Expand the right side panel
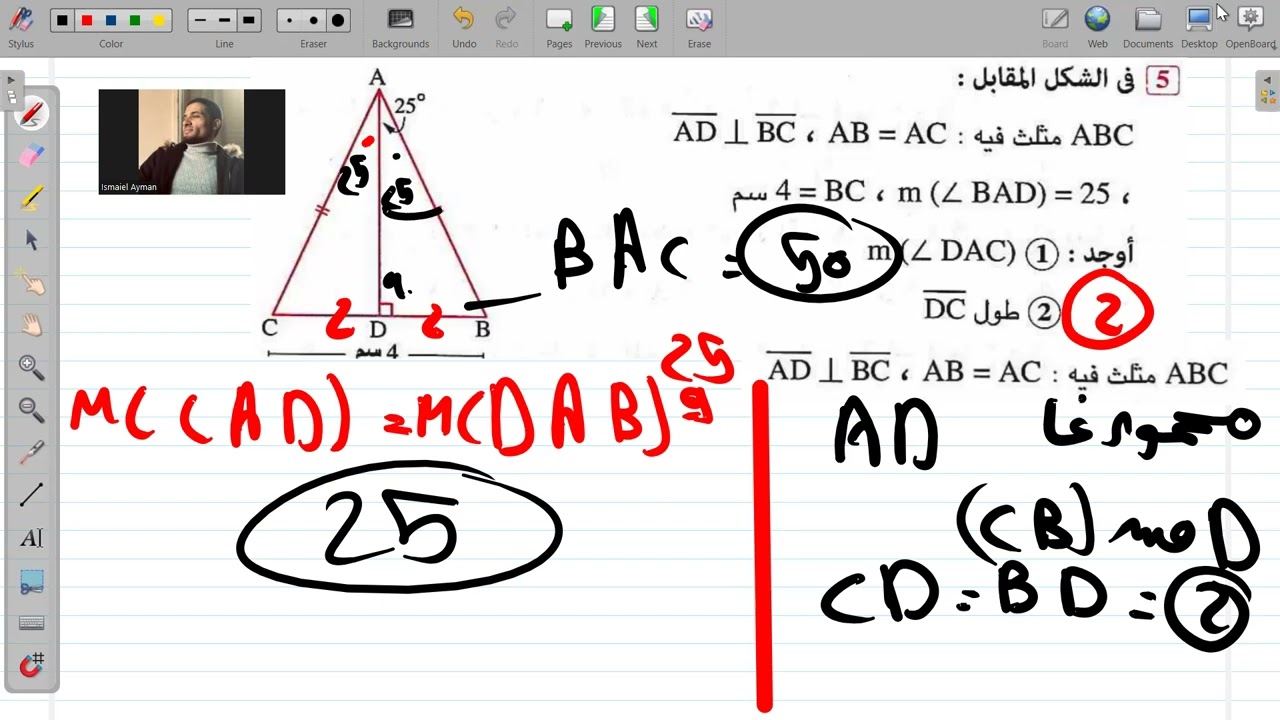The width and height of the screenshot is (1280, 720). 1269,89
